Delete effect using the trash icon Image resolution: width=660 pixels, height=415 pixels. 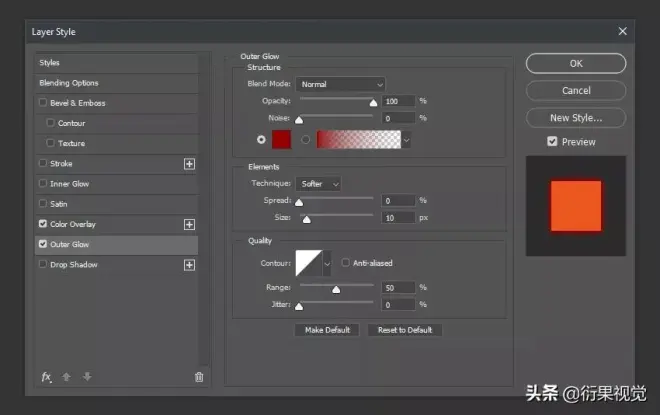199,377
